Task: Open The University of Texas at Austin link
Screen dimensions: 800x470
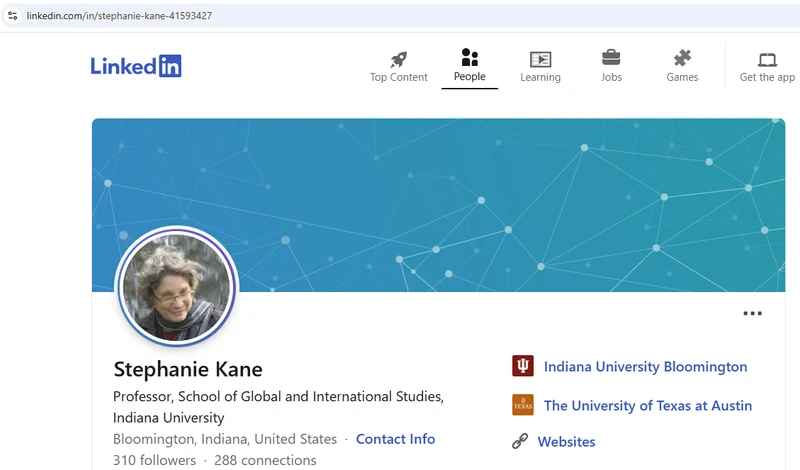Action: (x=648, y=406)
